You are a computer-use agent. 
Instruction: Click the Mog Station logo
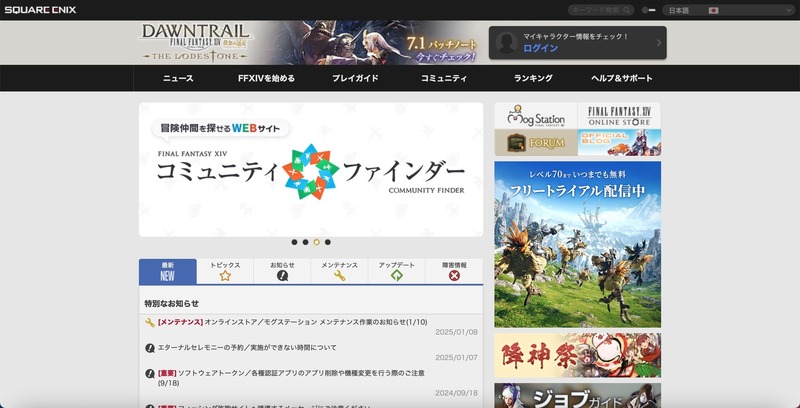(x=536, y=116)
